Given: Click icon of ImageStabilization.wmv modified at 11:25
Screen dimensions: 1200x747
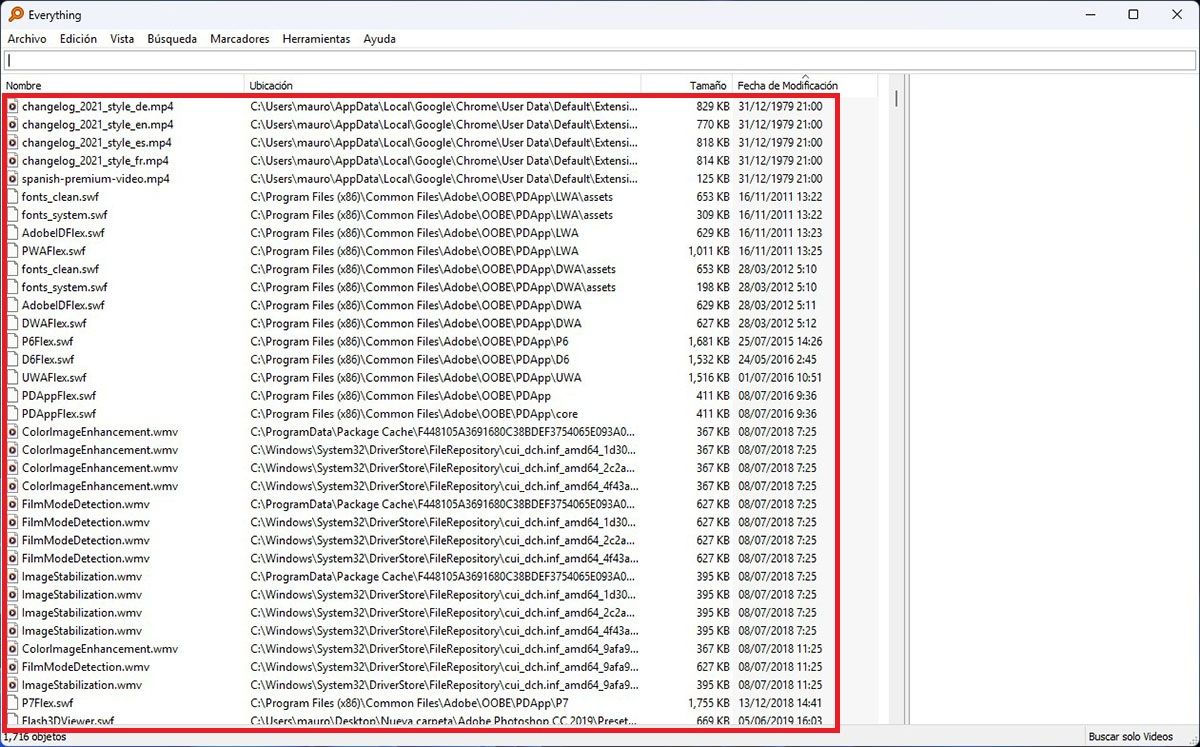Looking at the screenshot, I should pos(13,685).
